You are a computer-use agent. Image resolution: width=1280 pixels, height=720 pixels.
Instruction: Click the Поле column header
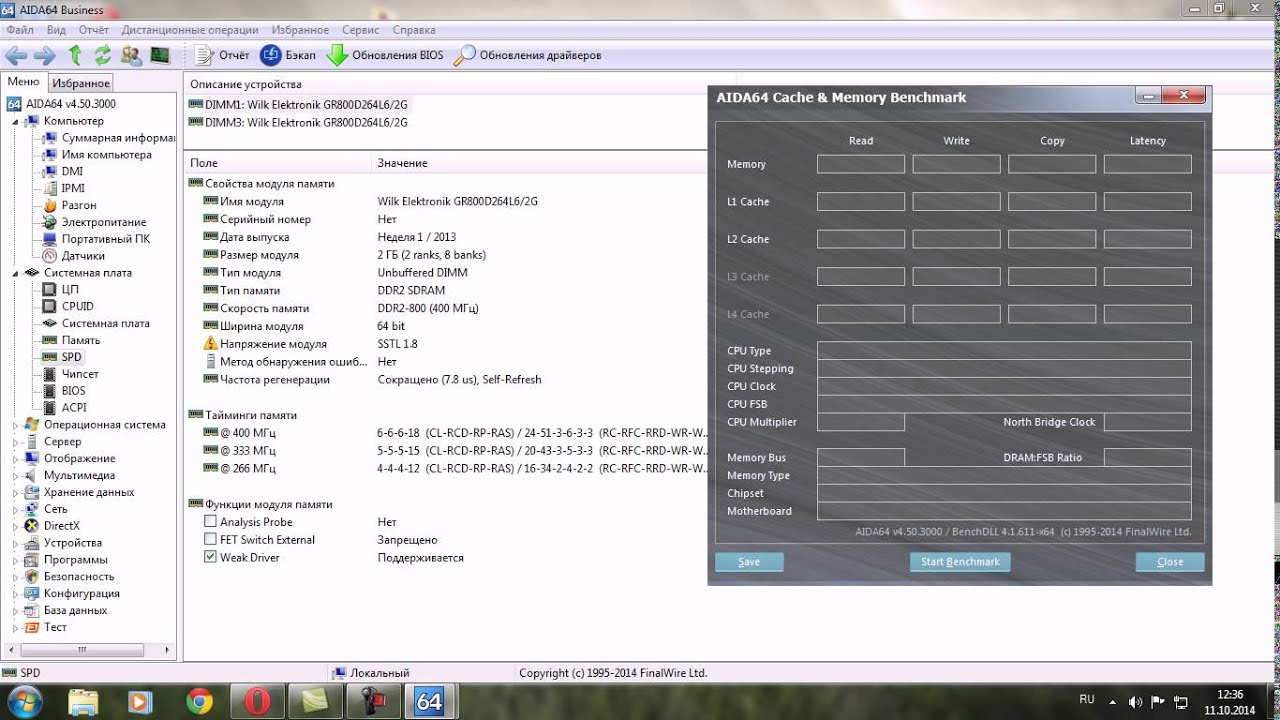pos(278,163)
